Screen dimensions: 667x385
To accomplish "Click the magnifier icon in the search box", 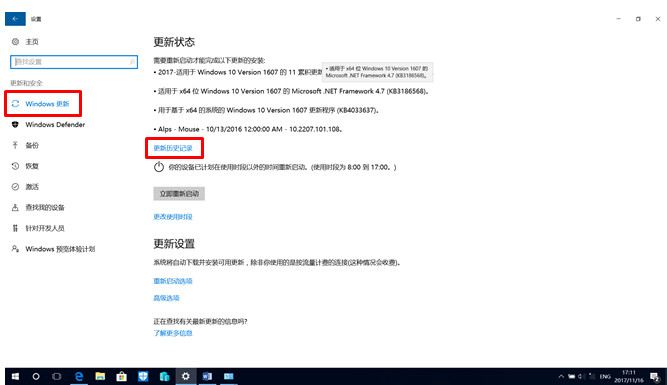I will point(132,62).
